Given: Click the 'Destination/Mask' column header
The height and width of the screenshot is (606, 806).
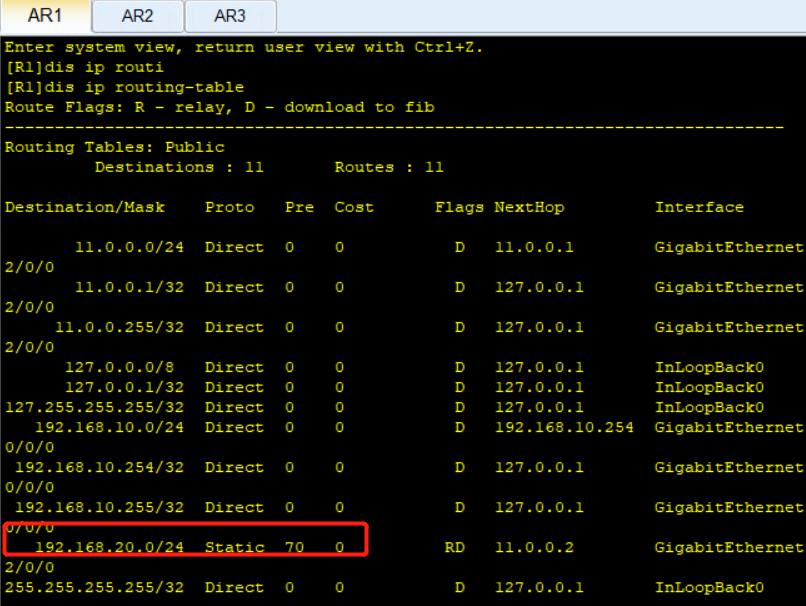Looking at the screenshot, I should click(x=85, y=208).
